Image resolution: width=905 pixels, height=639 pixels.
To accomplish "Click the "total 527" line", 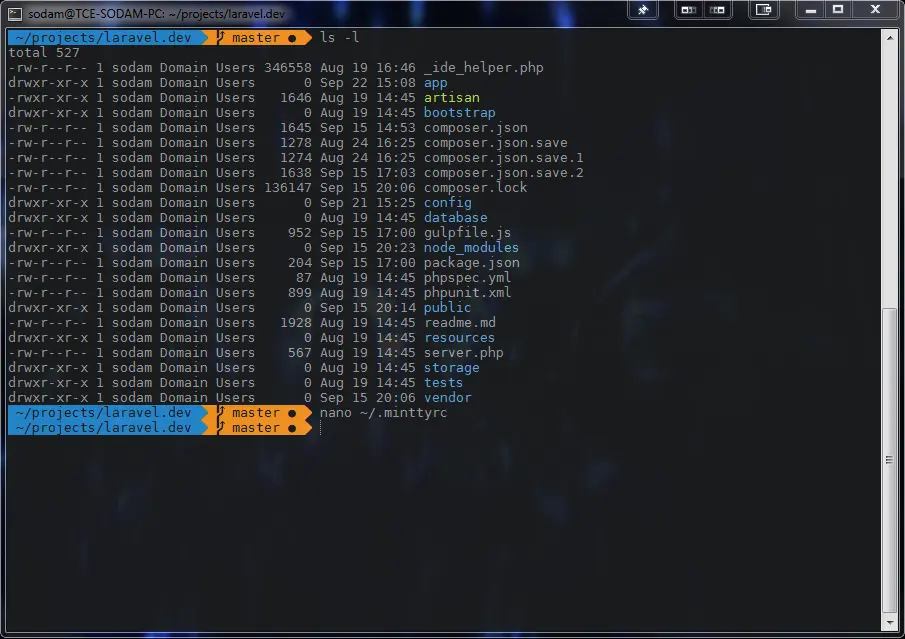I will click(x=44, y=53).
